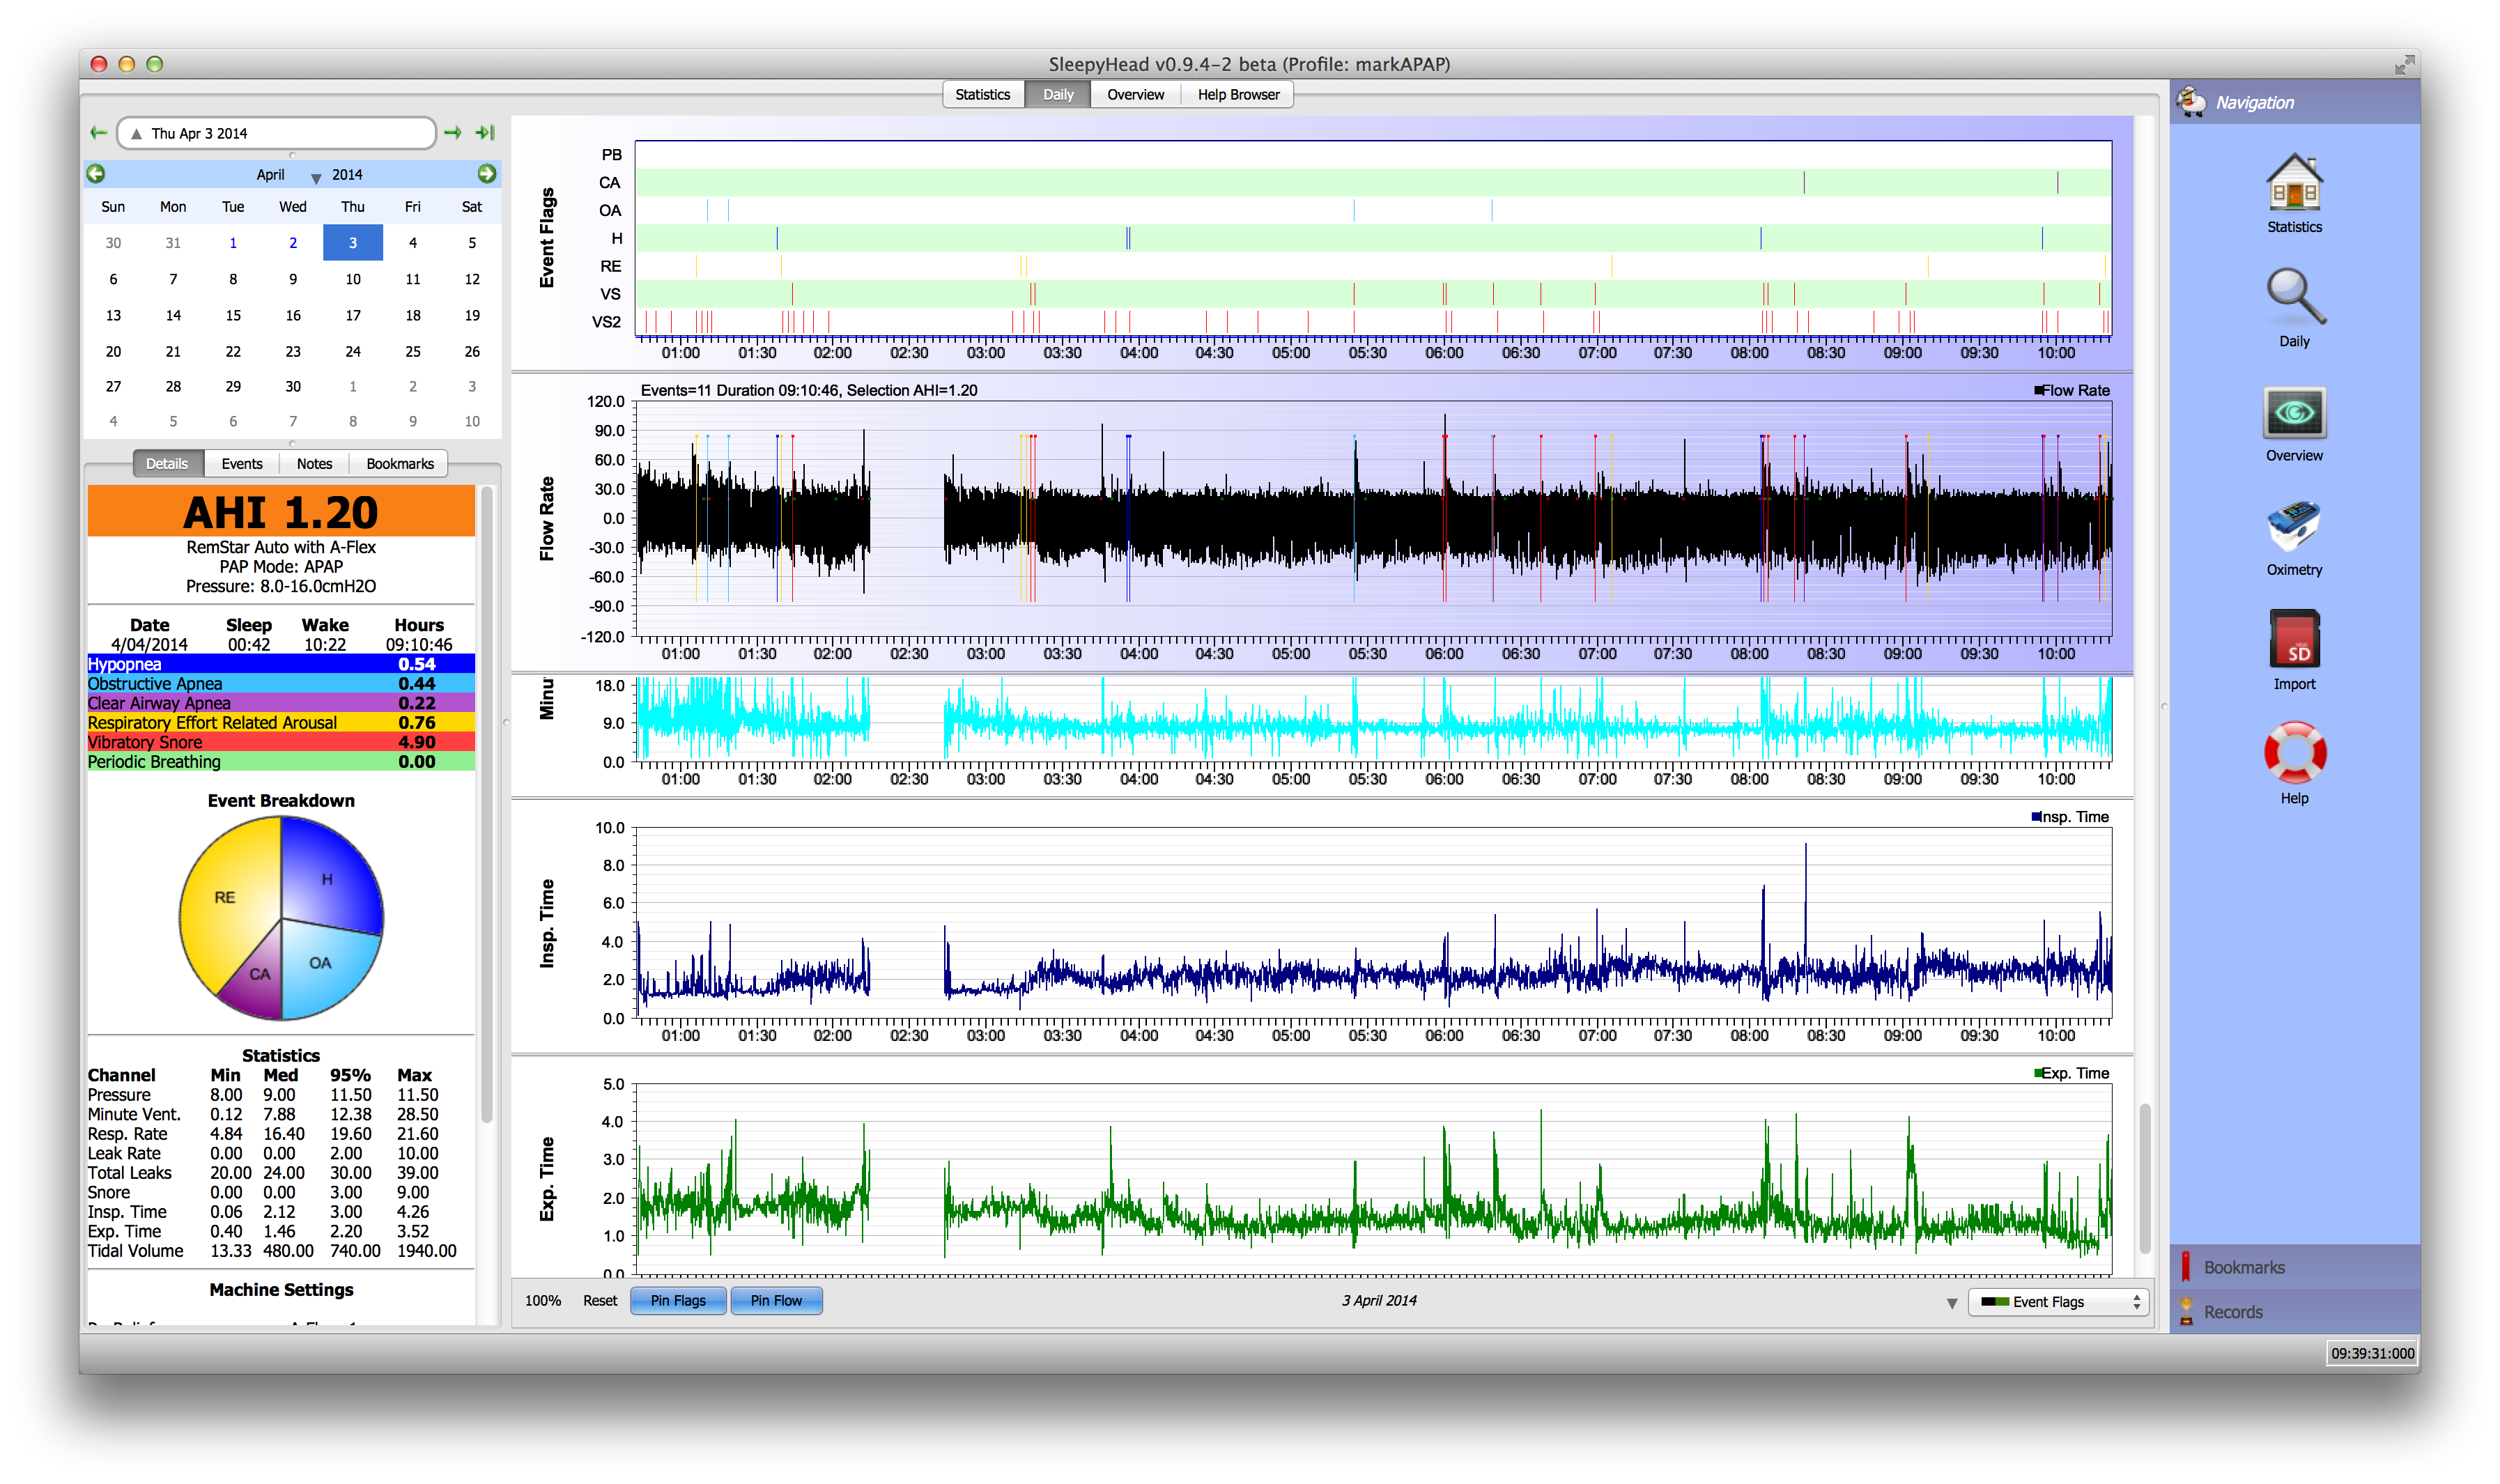Go to the previous day with the left green arrow
The height and width of the screenshot is (1484, 2500).
click(x=98, y=133)
